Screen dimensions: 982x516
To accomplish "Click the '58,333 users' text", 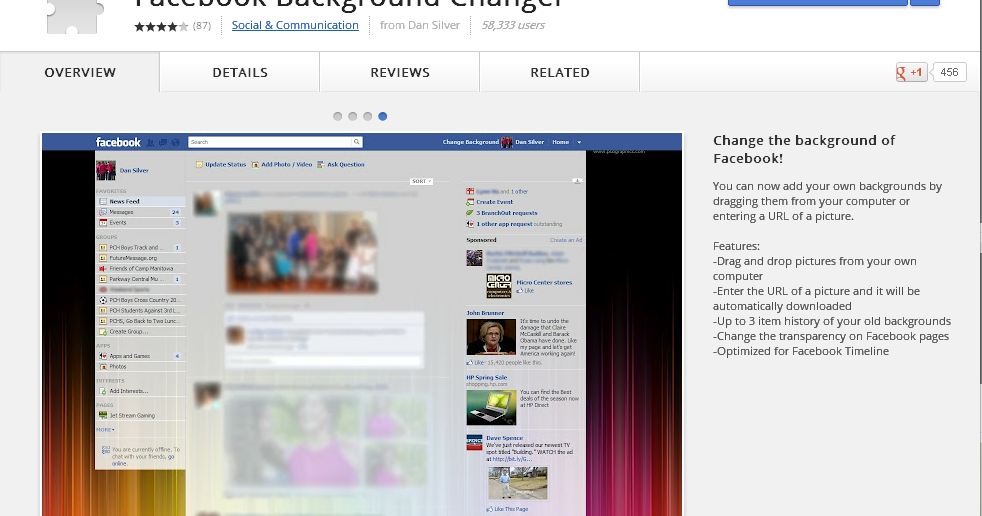I will [513, 25].
